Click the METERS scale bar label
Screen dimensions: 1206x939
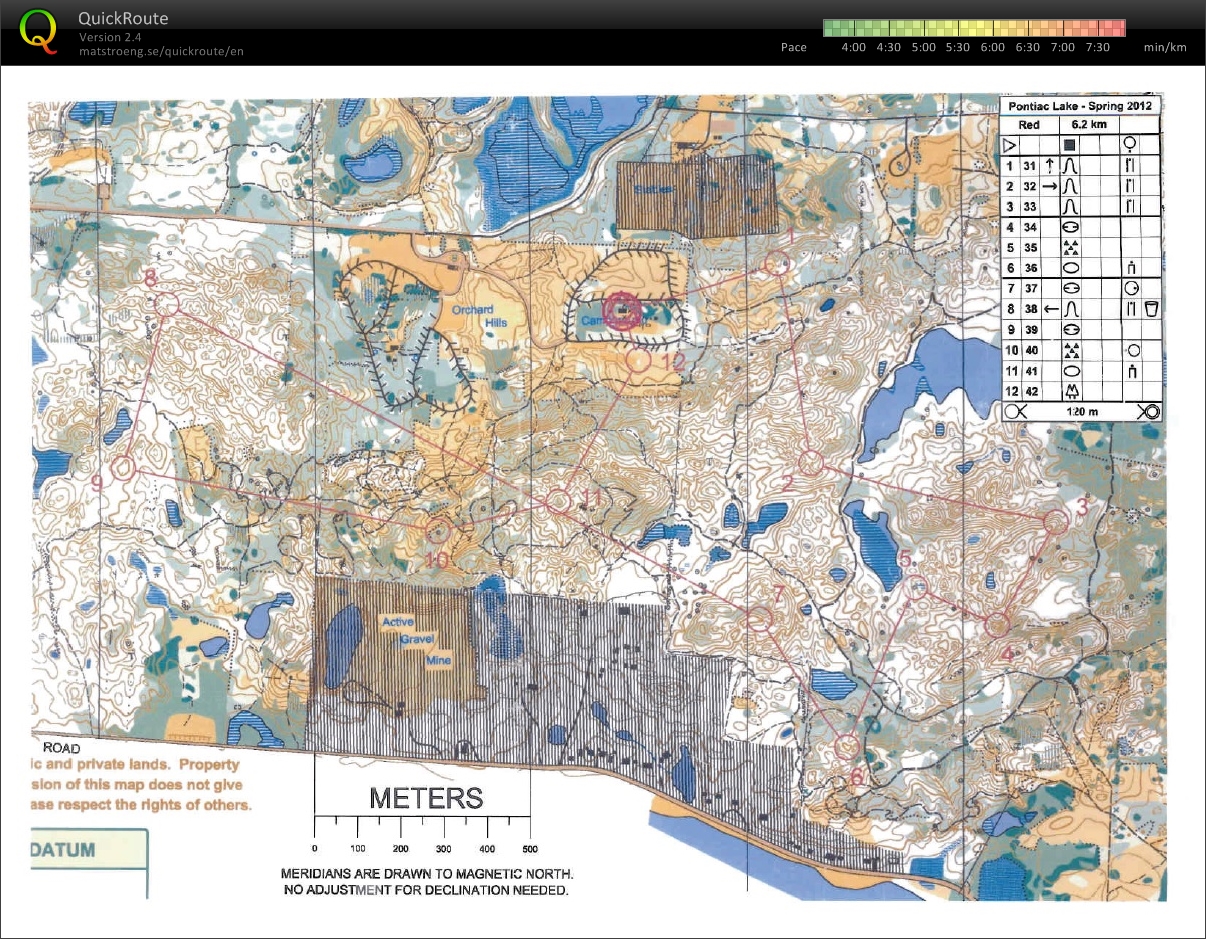(x=426, y=798)
